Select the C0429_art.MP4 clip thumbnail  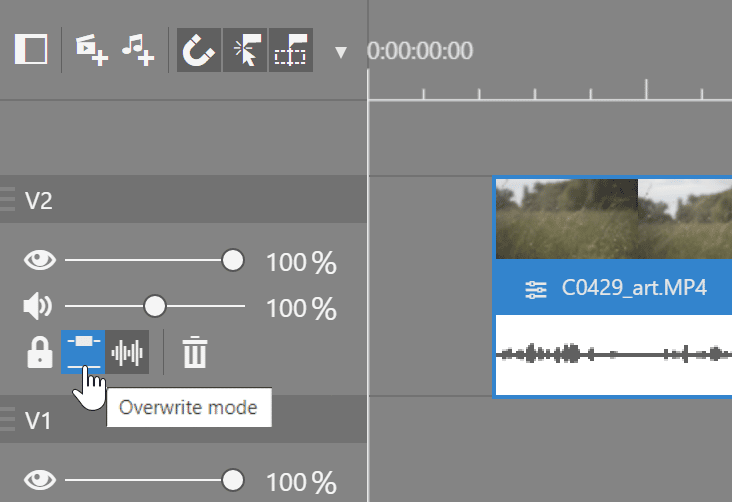click(610, 218)
